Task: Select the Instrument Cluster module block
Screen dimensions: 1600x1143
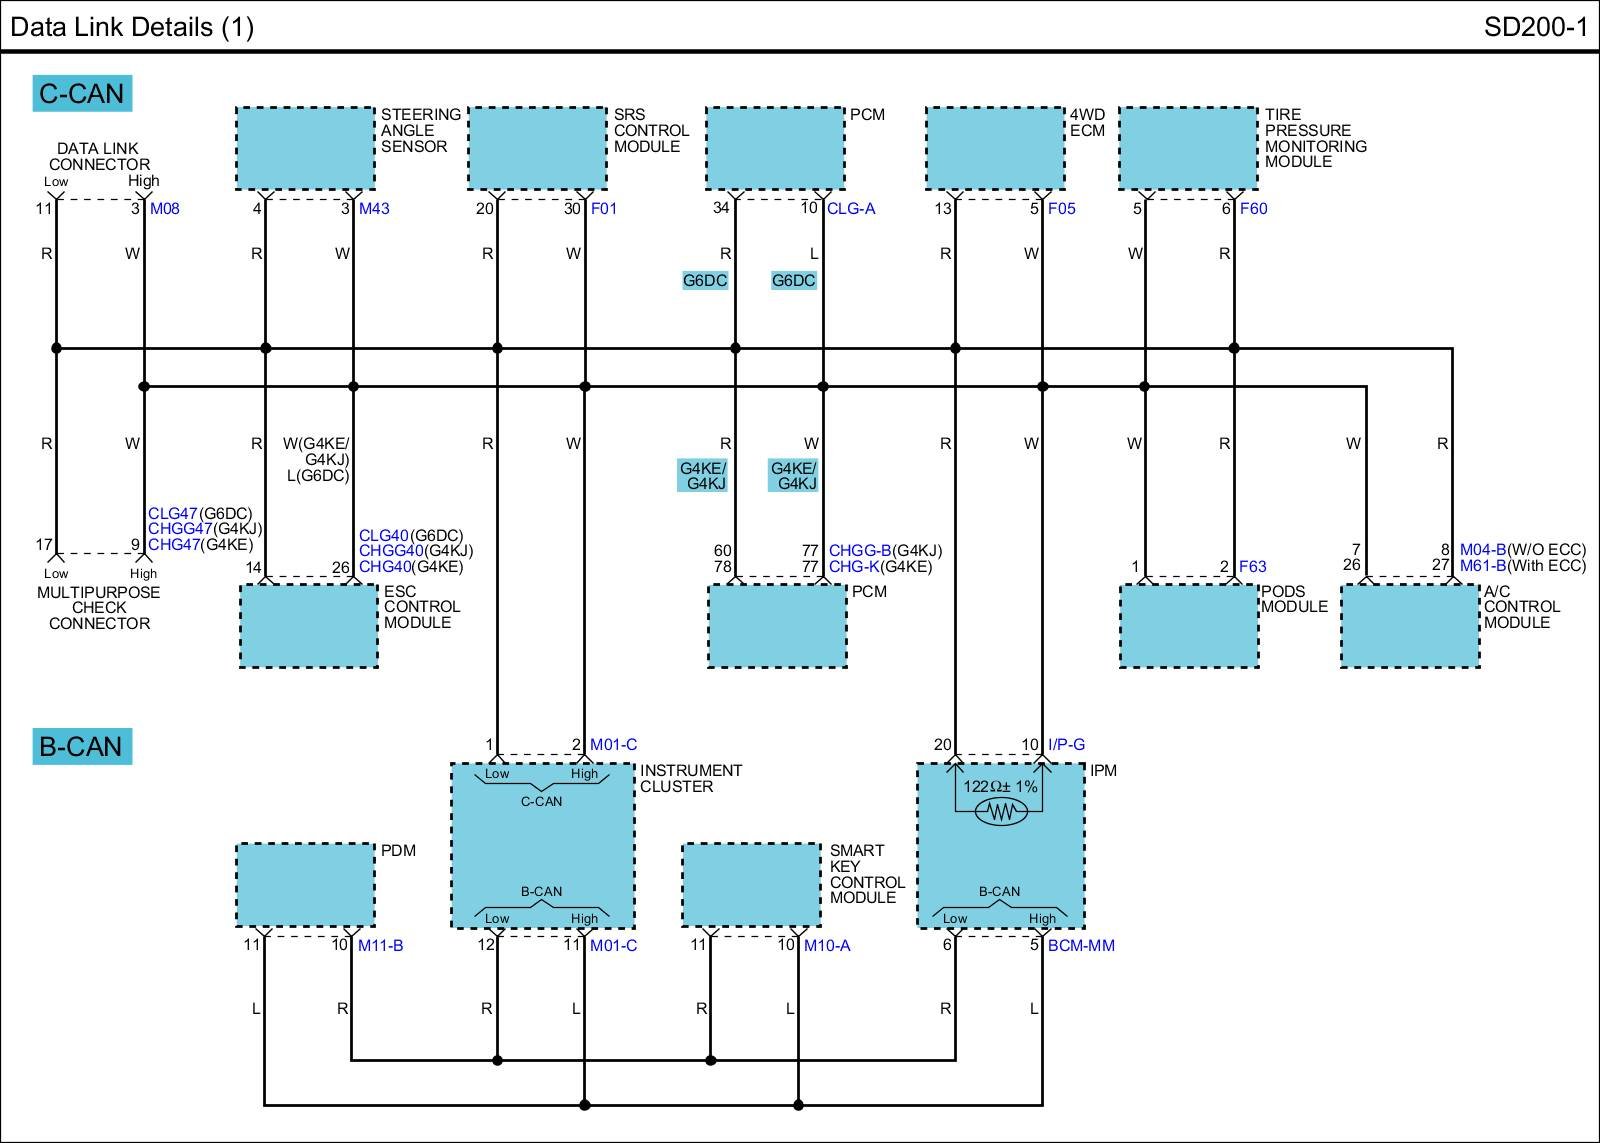Action: click(542, 846)
